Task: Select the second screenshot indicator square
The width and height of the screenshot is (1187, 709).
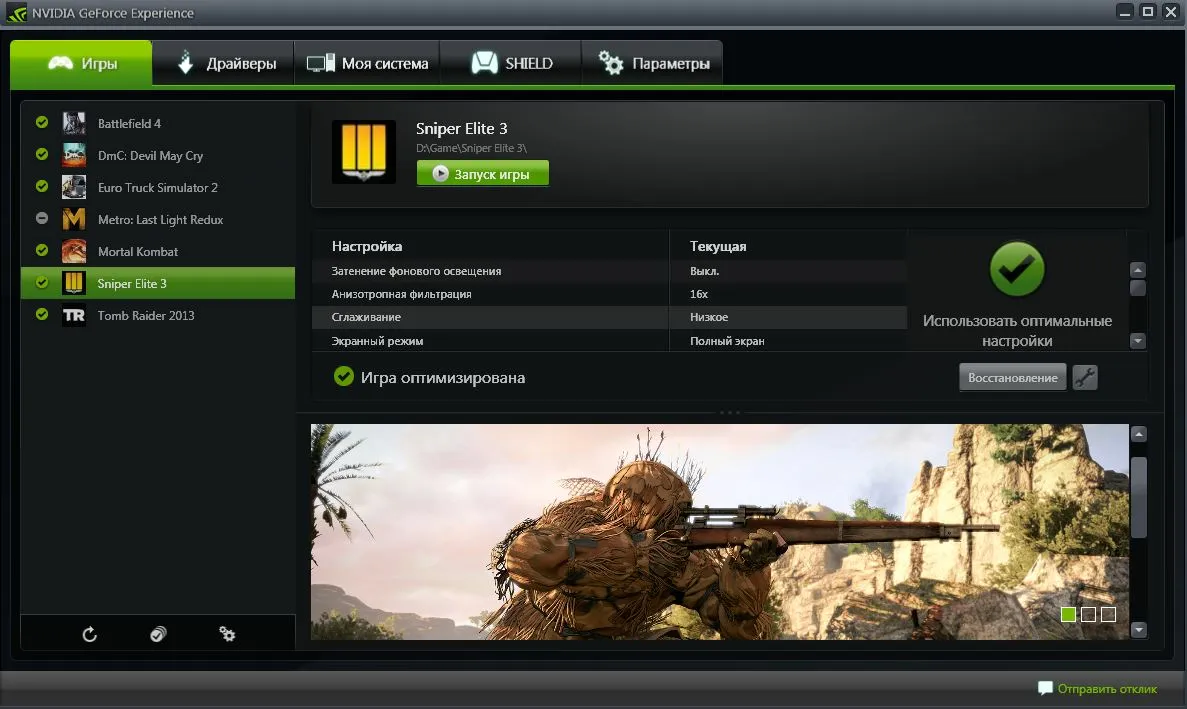Action: click(1088, 614)
